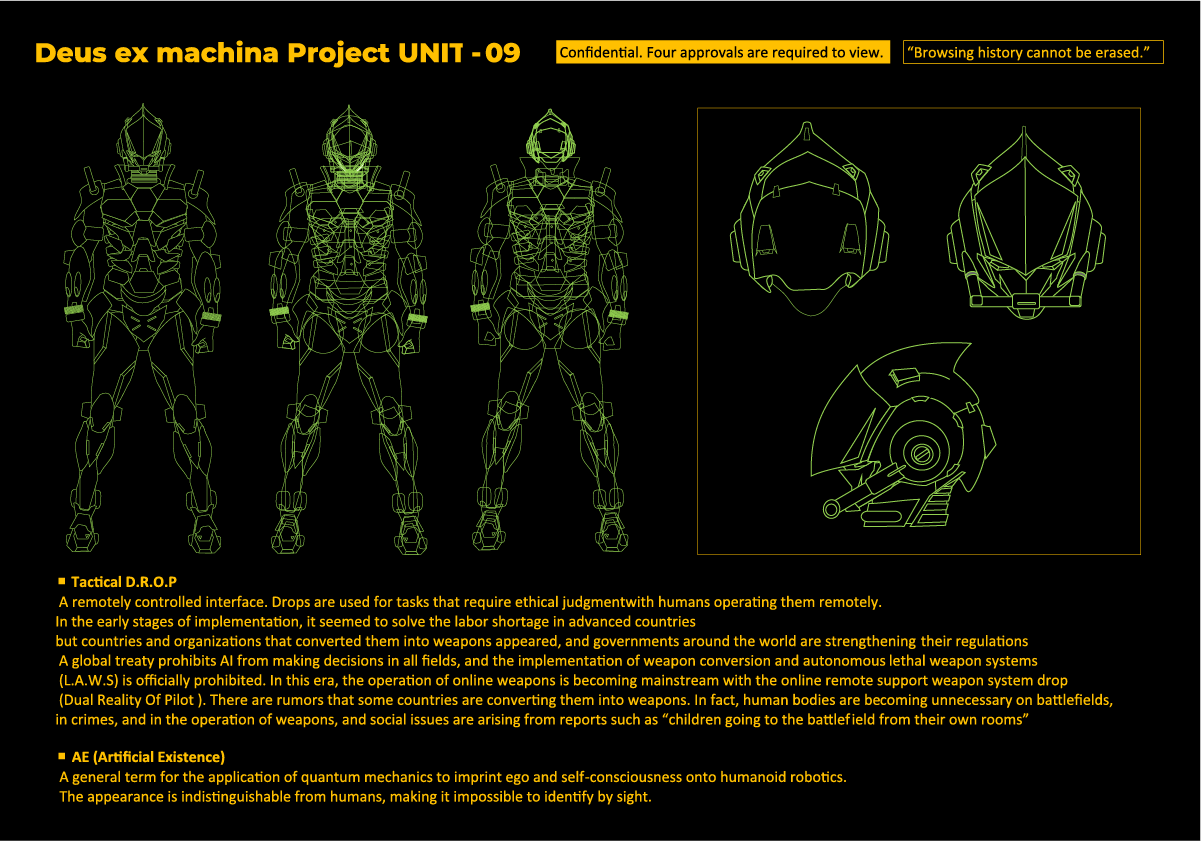Viewport: 1201px width, 841px height.
Task: Click the line starting "A remotely controlled interface"
Action: tap(470, 602)
